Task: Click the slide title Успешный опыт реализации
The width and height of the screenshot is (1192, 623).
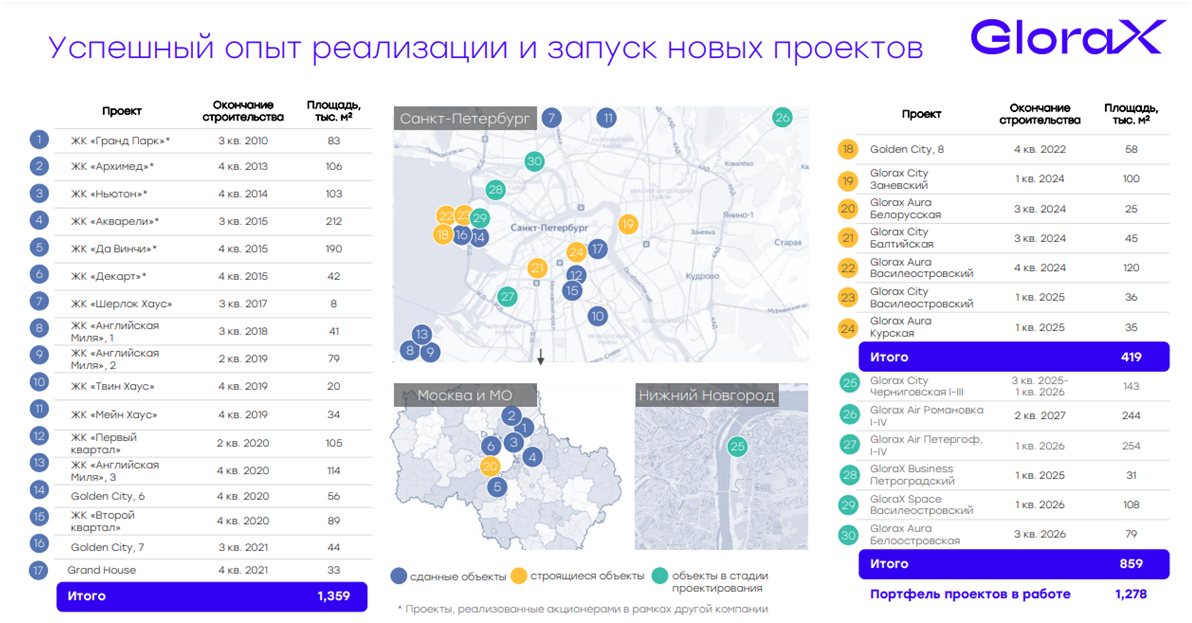Action: pyautogui.click(x=486, y=47)
